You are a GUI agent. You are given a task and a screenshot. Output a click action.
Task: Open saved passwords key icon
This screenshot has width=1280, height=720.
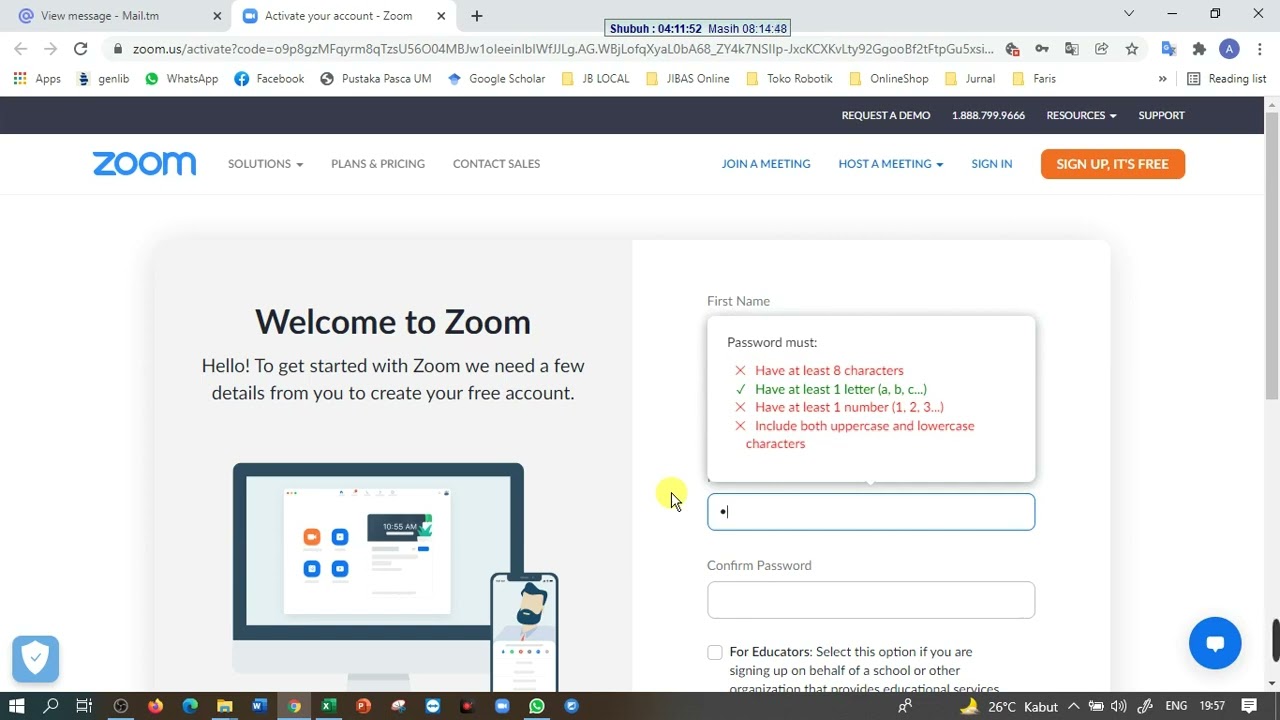[1042, 49]
